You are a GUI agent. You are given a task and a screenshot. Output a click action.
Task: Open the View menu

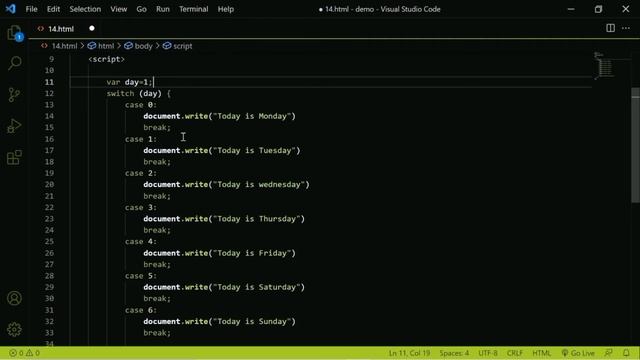[x=118, y=9]
